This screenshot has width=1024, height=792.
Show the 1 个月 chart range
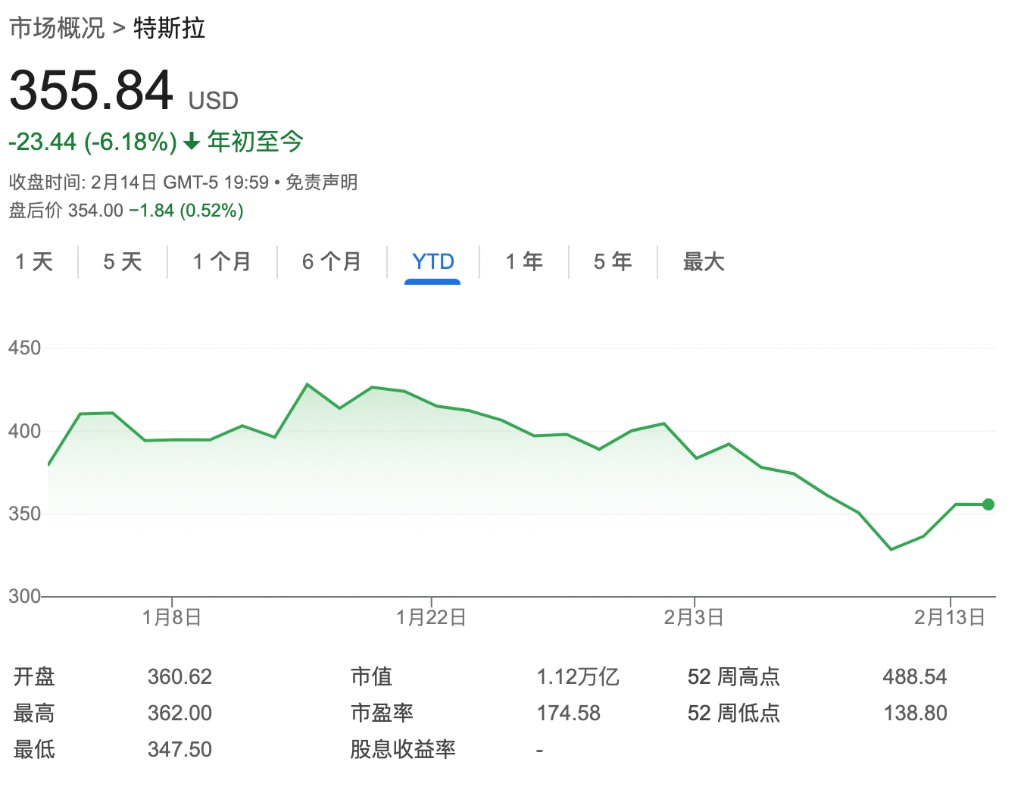[x=222, y=262]
